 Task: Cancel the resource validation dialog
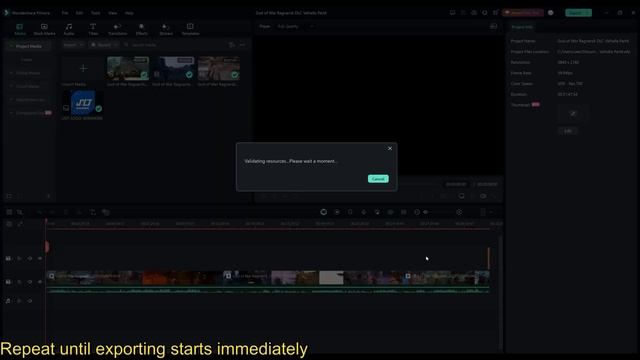tap(378, 179)
